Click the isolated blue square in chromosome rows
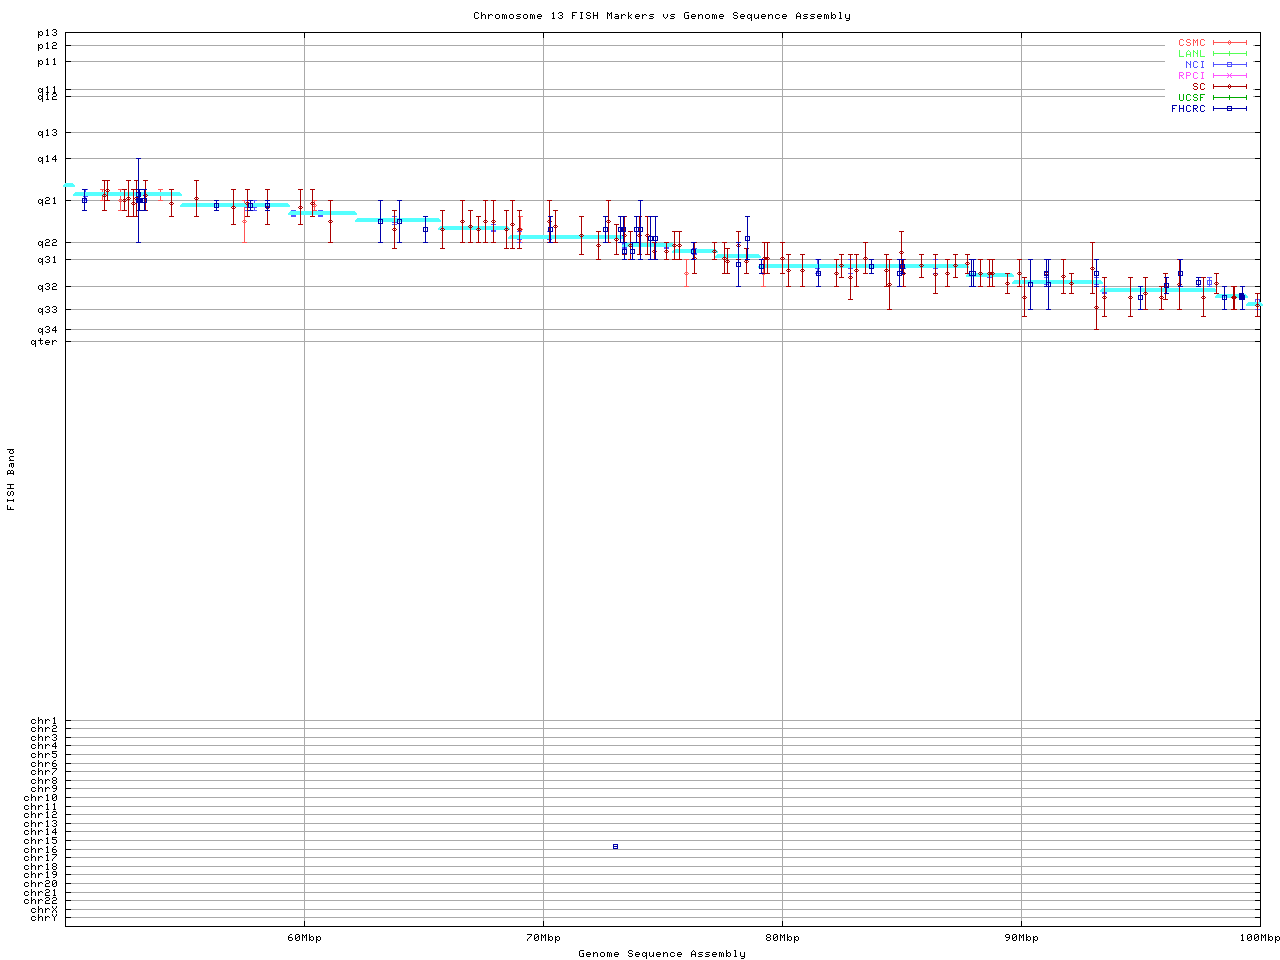 pos(615,847)
